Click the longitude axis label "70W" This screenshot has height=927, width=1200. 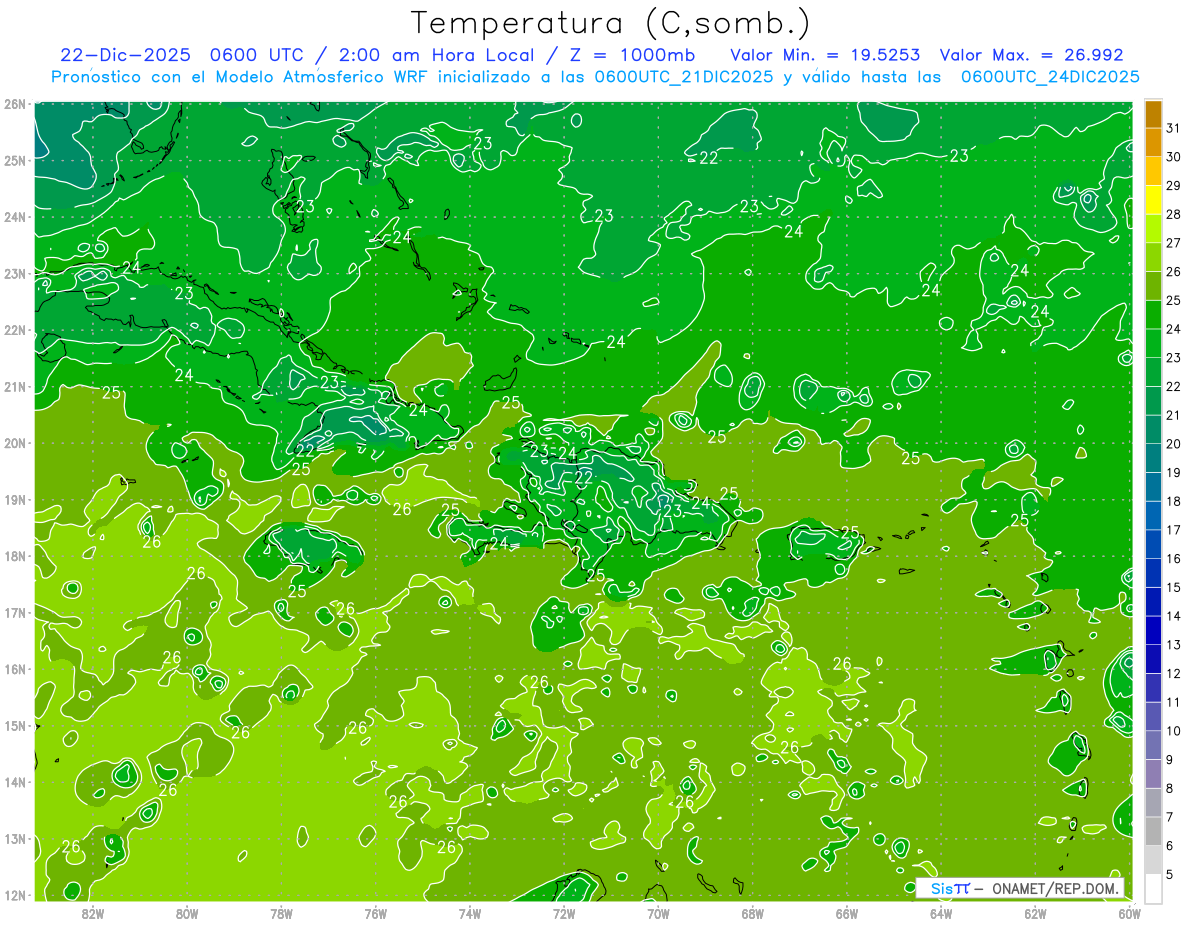coord(658,913)
